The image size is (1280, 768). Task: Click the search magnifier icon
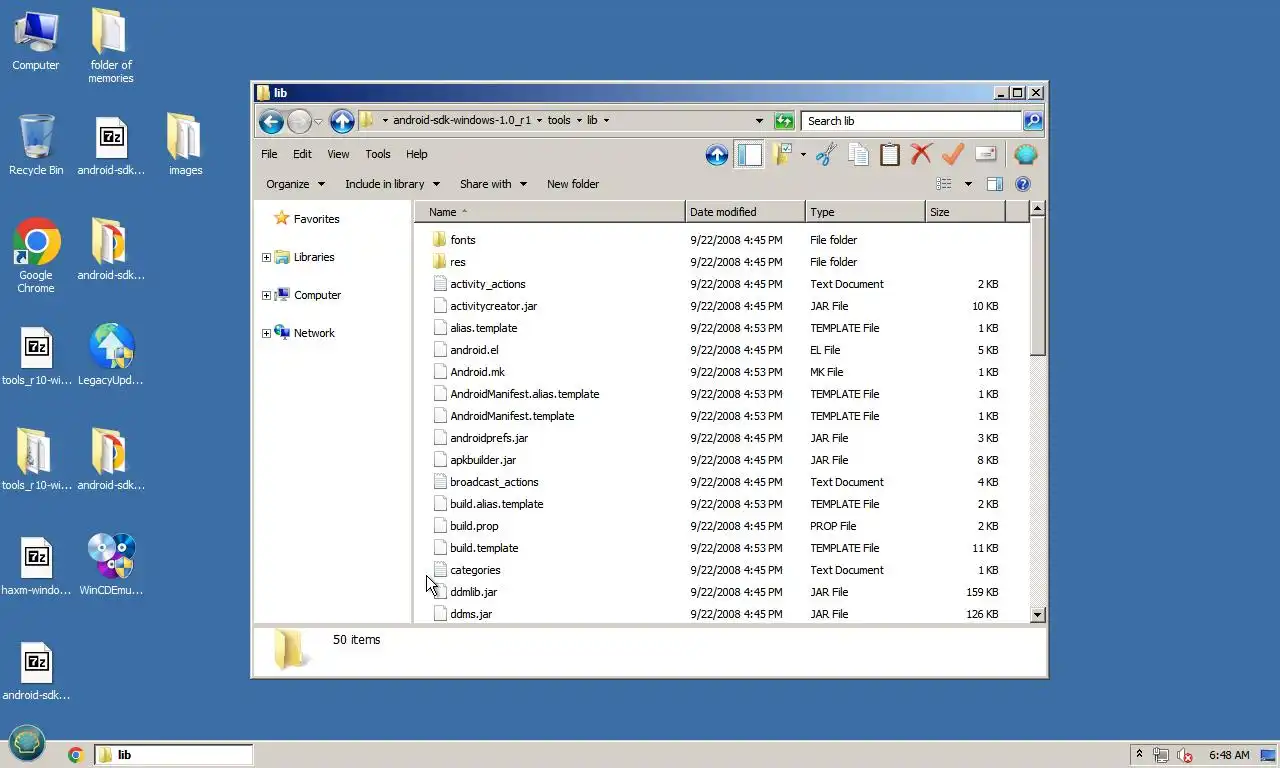(x=1033, y=121)
